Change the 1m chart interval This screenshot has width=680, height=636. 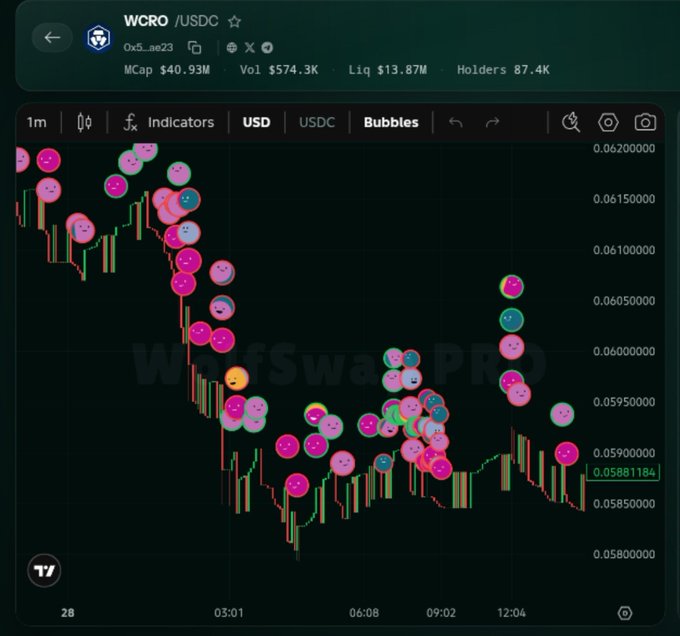pos(36,122)
